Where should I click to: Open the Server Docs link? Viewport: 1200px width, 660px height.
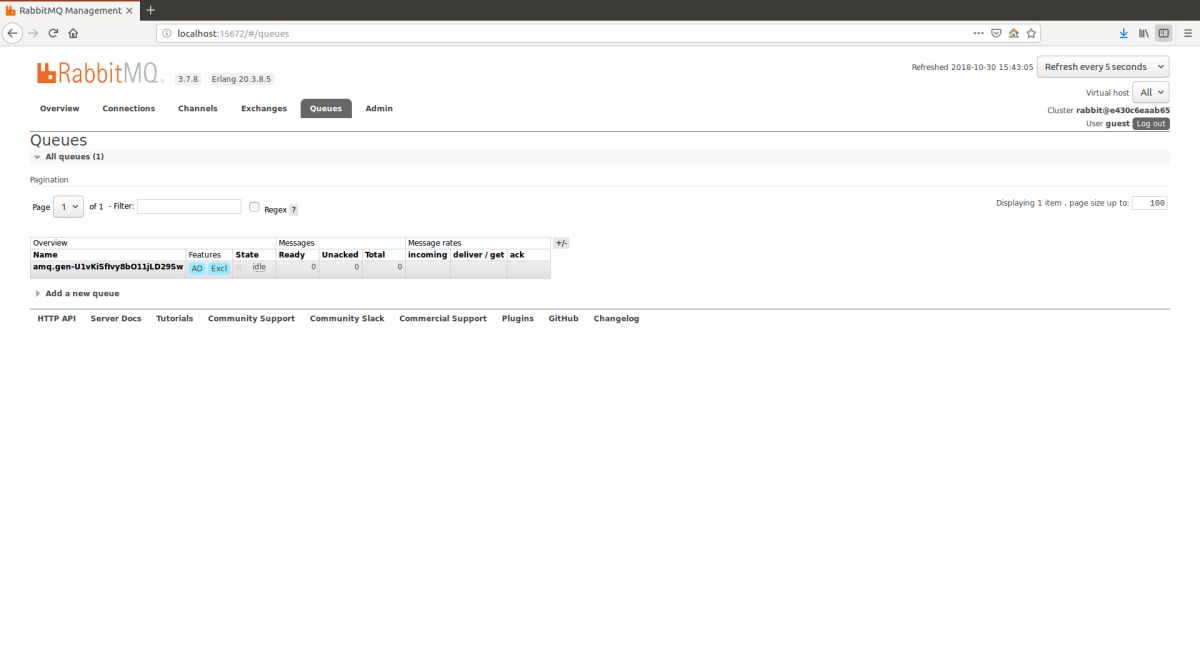click(116, 319)
